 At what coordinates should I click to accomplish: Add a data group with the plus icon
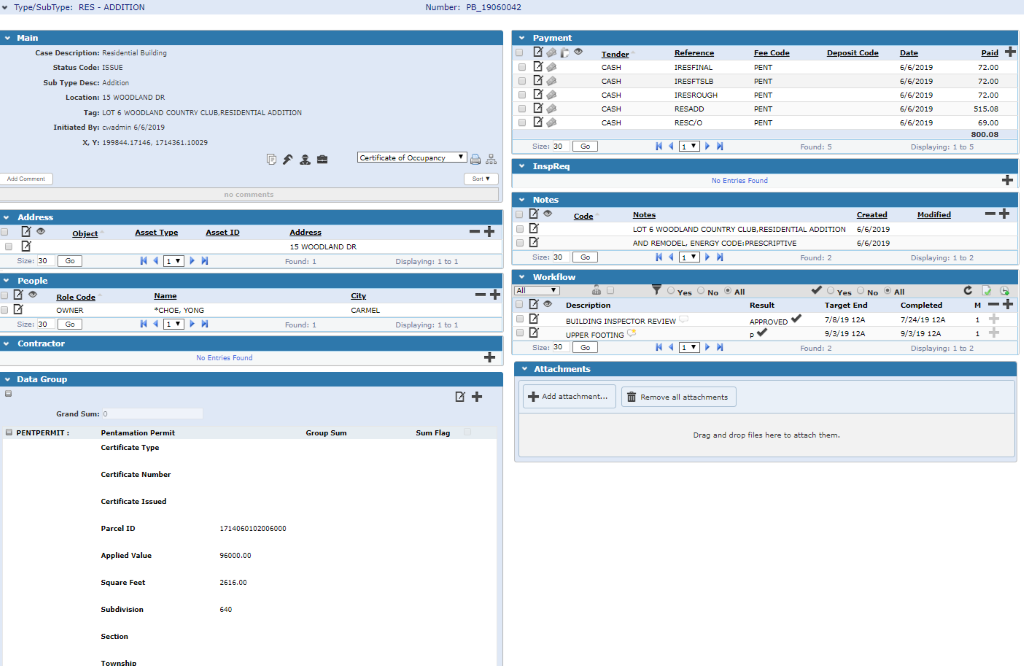pyautogui.click(x=477, y=396)
